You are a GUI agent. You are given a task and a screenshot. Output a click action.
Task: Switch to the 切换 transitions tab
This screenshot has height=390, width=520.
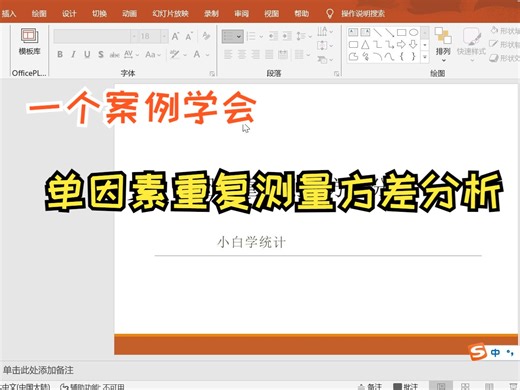[99, 14]
